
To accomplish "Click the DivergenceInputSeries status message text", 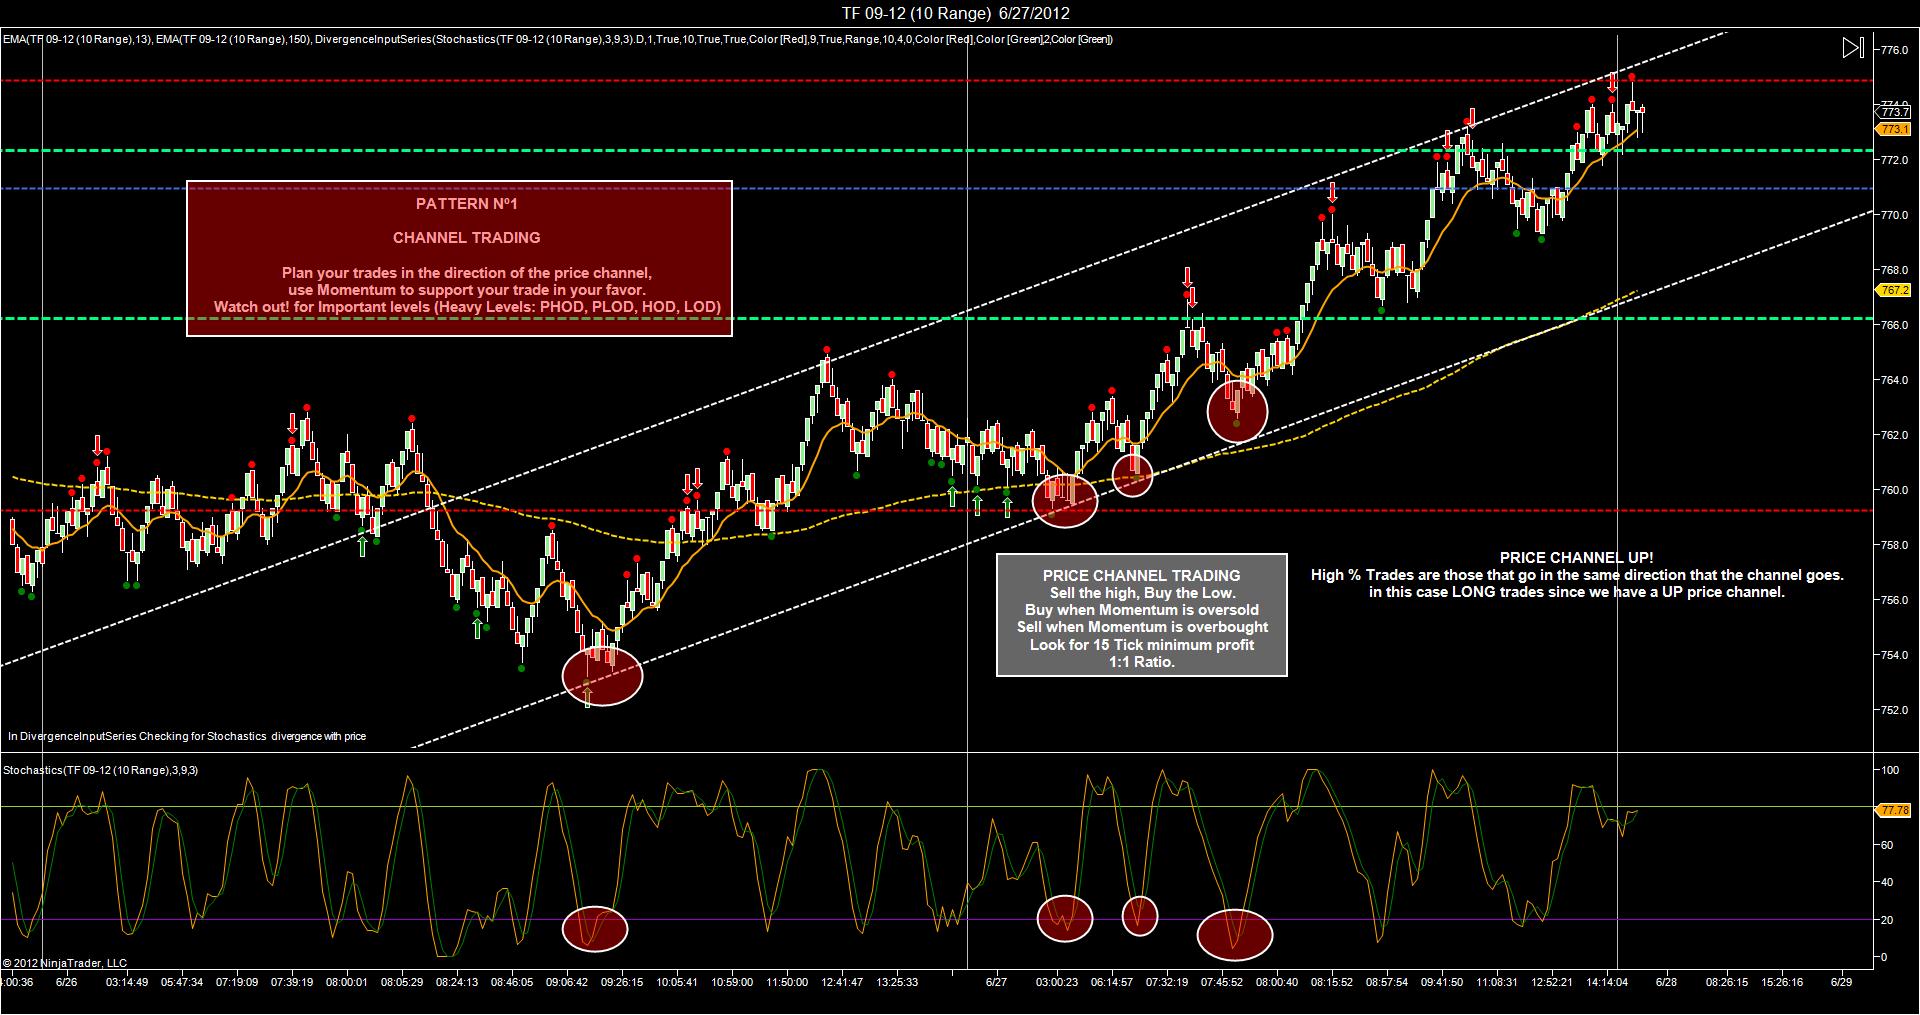I will tap(187, 736).
